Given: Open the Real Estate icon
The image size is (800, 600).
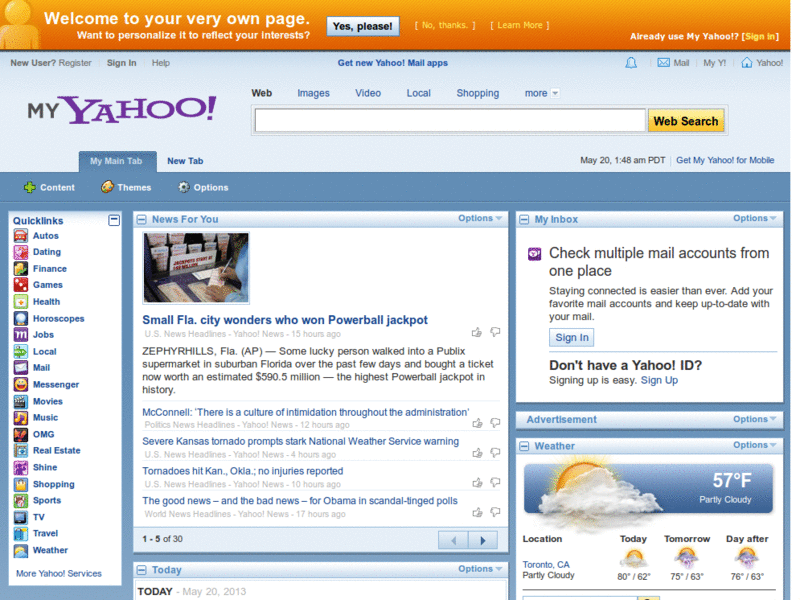Looking at the screenshot, I should coord(21,451).
